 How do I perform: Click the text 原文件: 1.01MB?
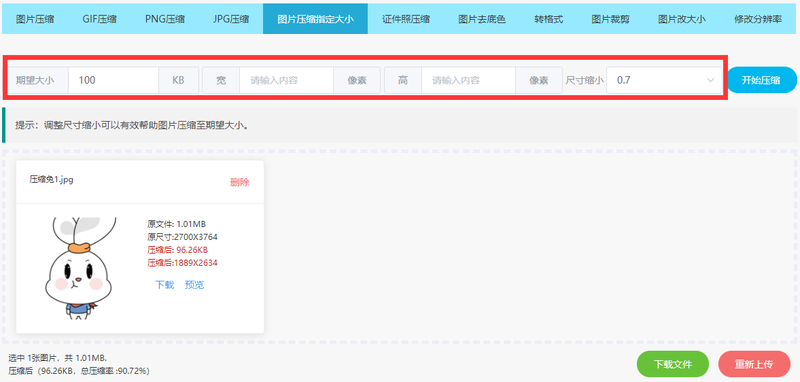click(x=177, y=224)
